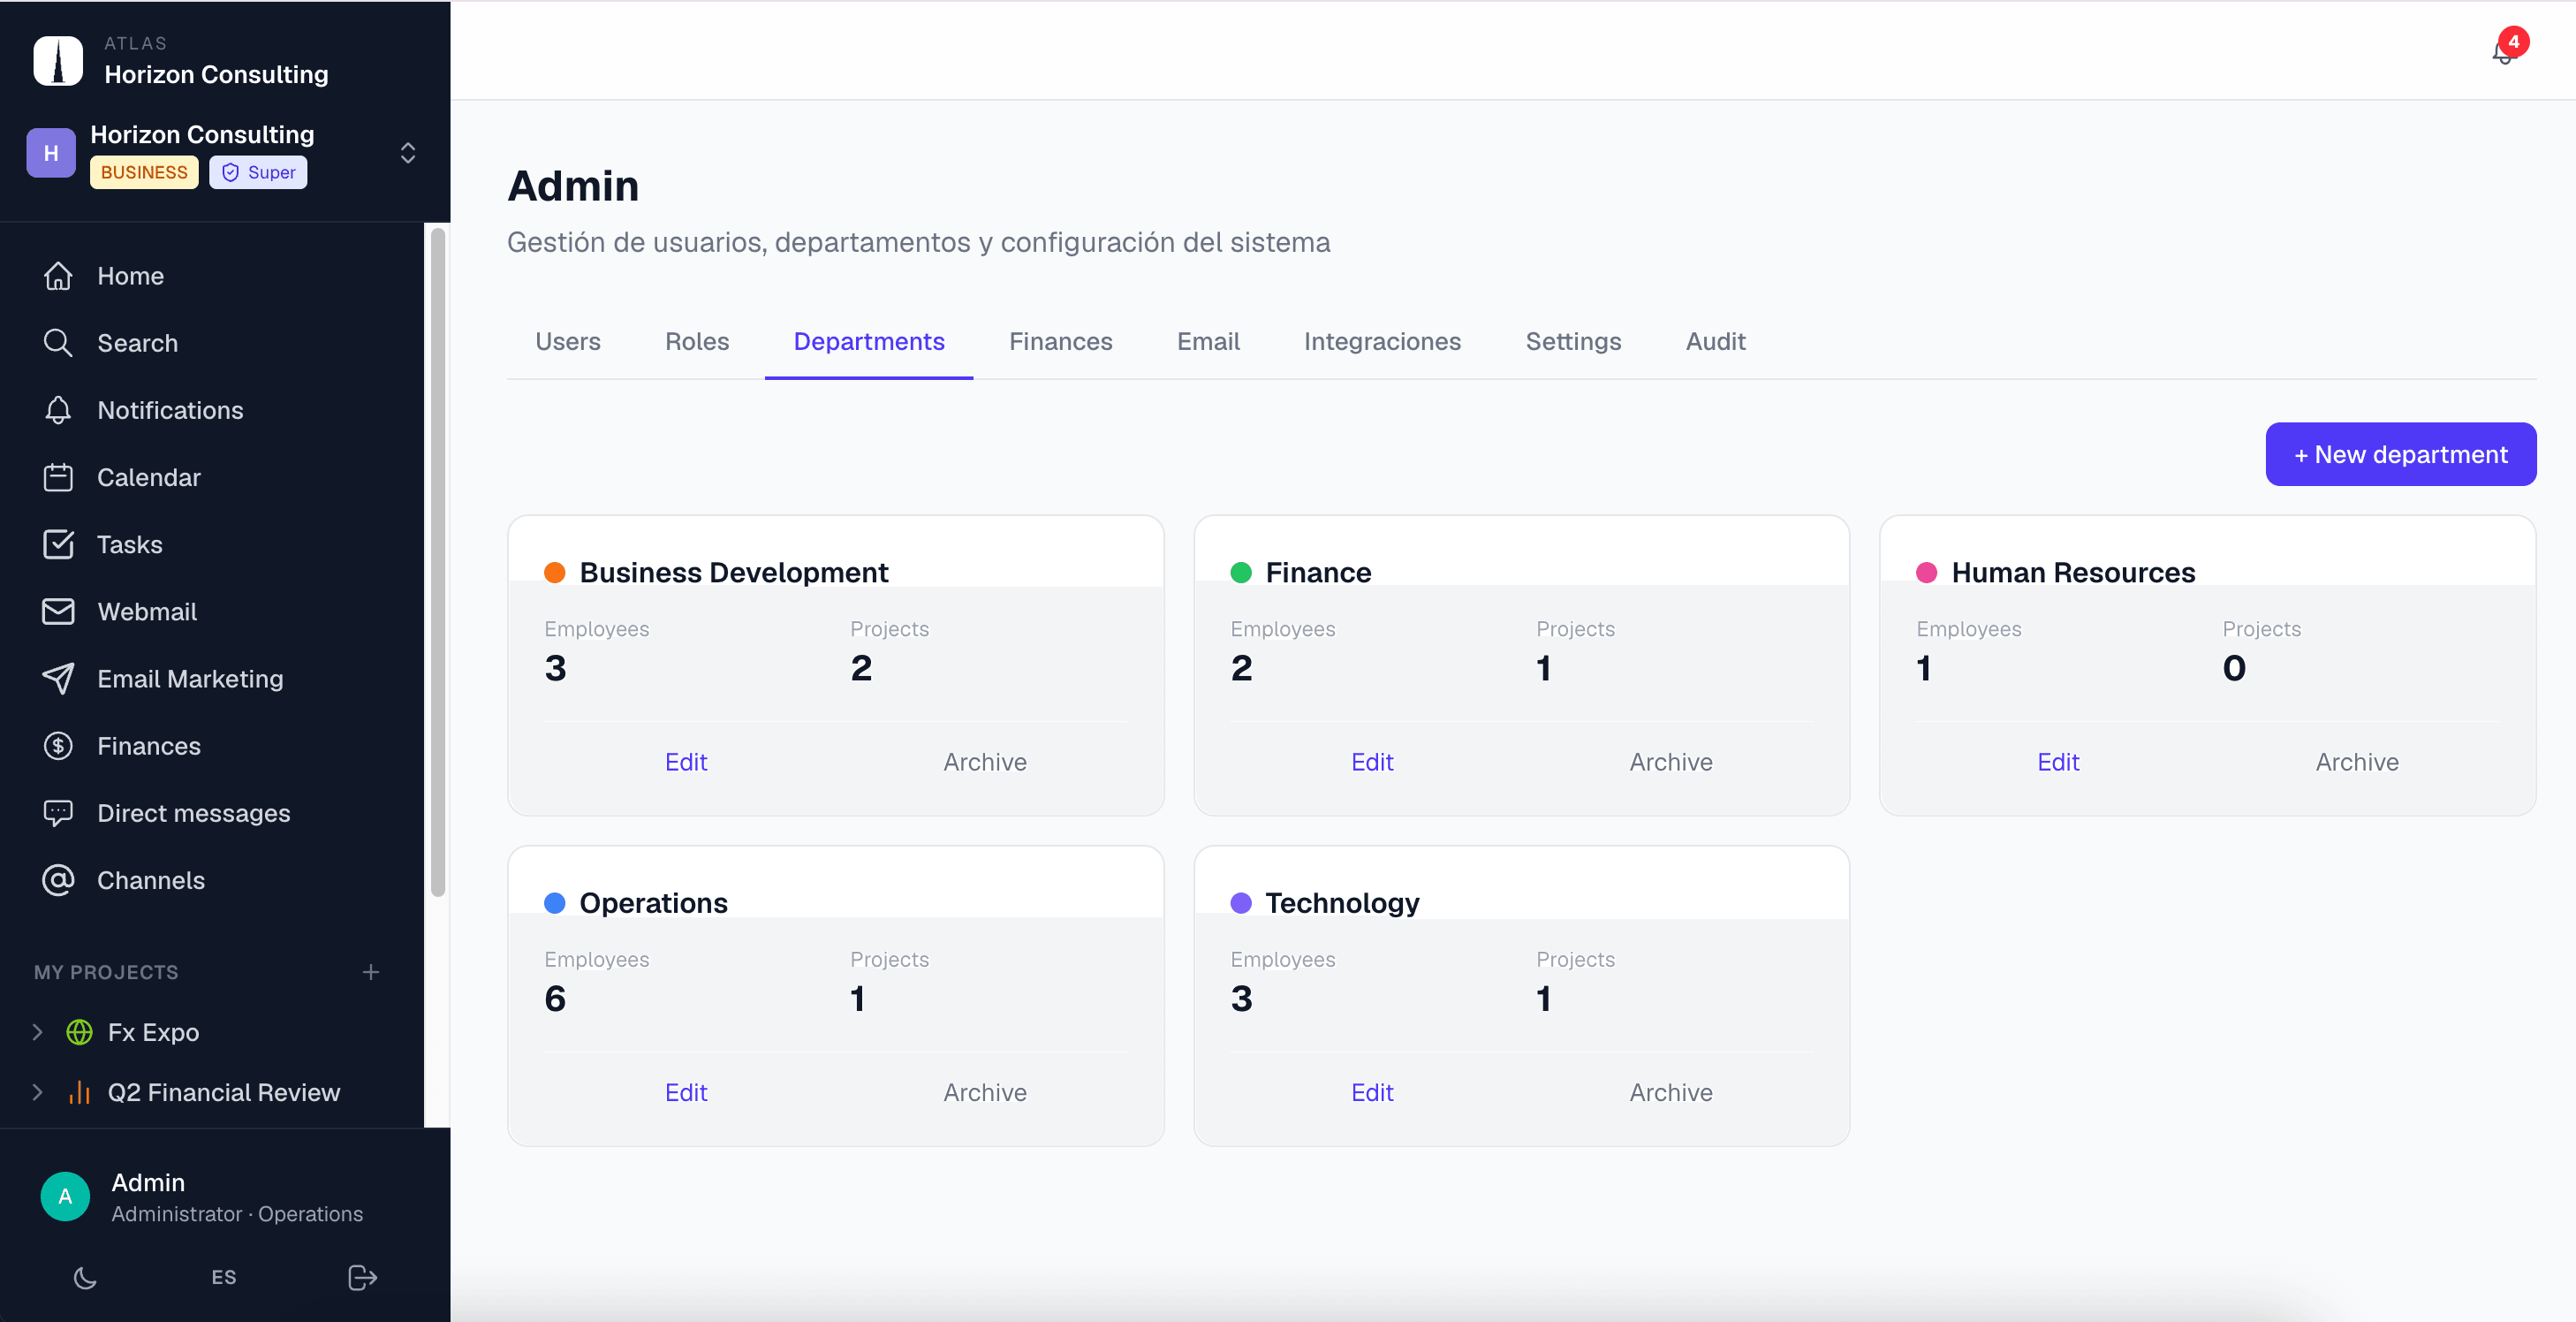Viewport: 2576px width, 1322px height.
Task: Click the Channels at-sign icon
Action: pos(58,880)
